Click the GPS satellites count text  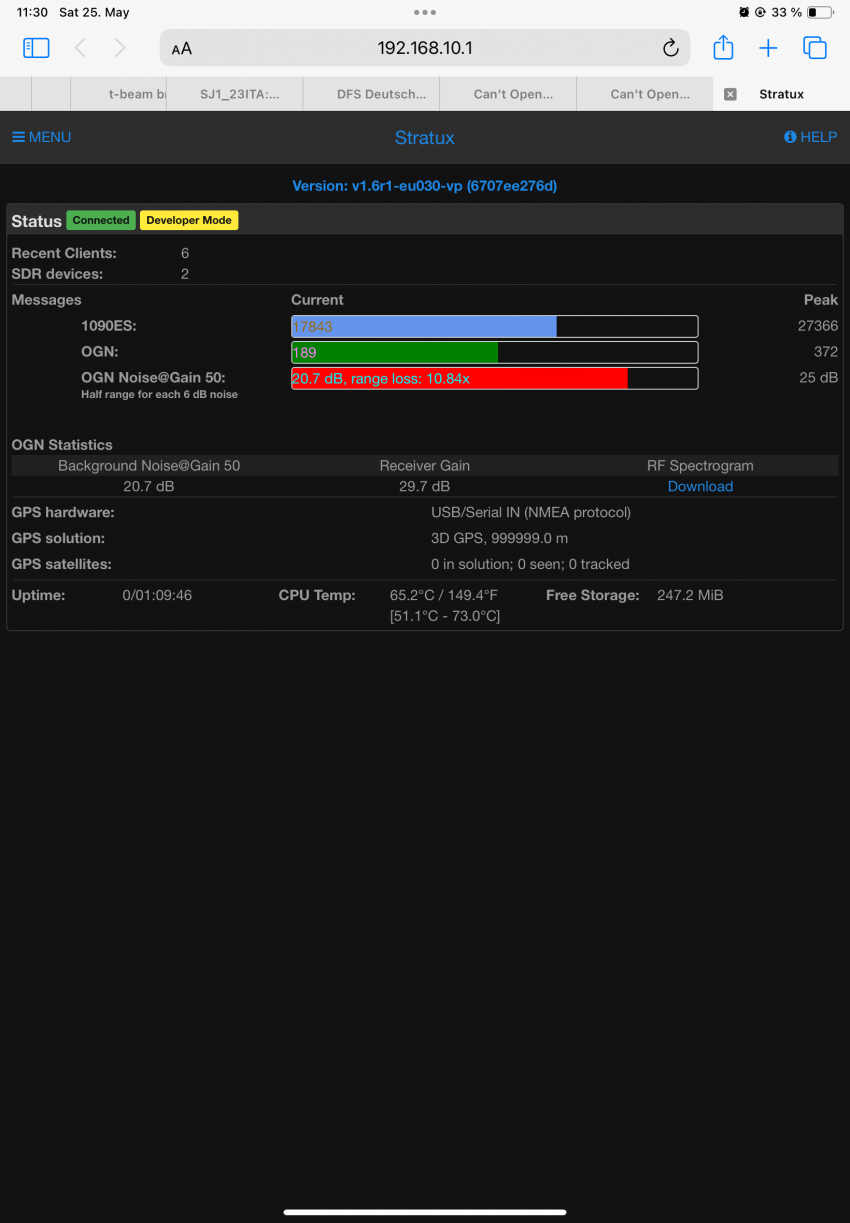tap(530, 564)
